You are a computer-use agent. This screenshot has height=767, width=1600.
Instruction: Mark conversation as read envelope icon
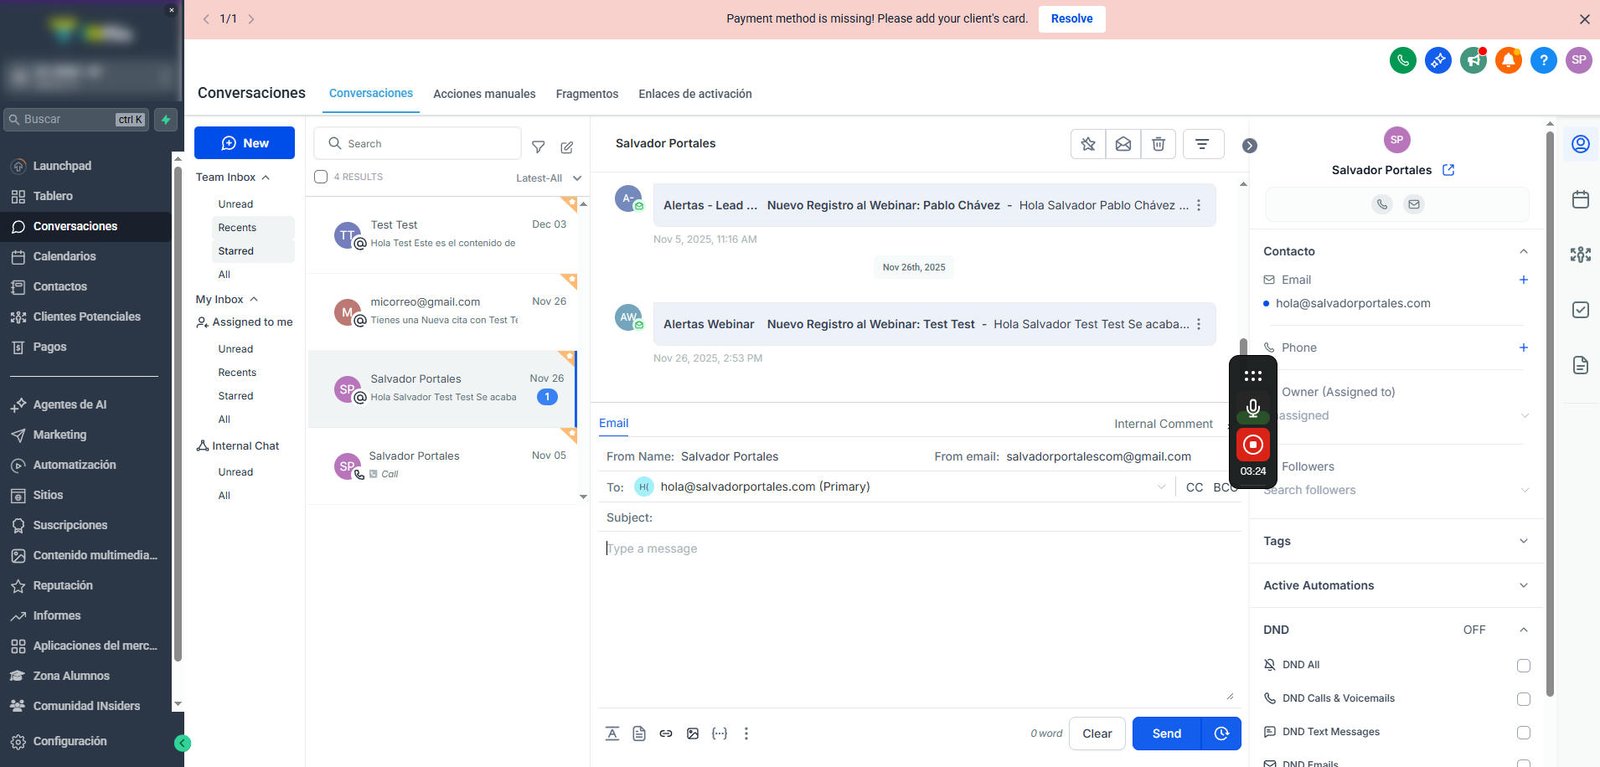tap(1123, 144)
